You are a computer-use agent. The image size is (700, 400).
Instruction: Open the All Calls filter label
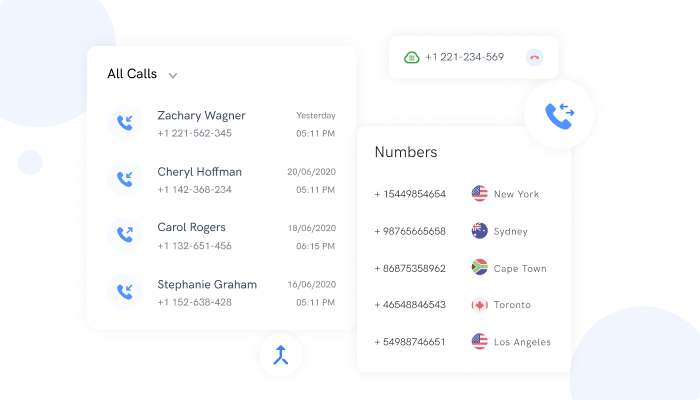pyautogui.click(x=132, y=74)
